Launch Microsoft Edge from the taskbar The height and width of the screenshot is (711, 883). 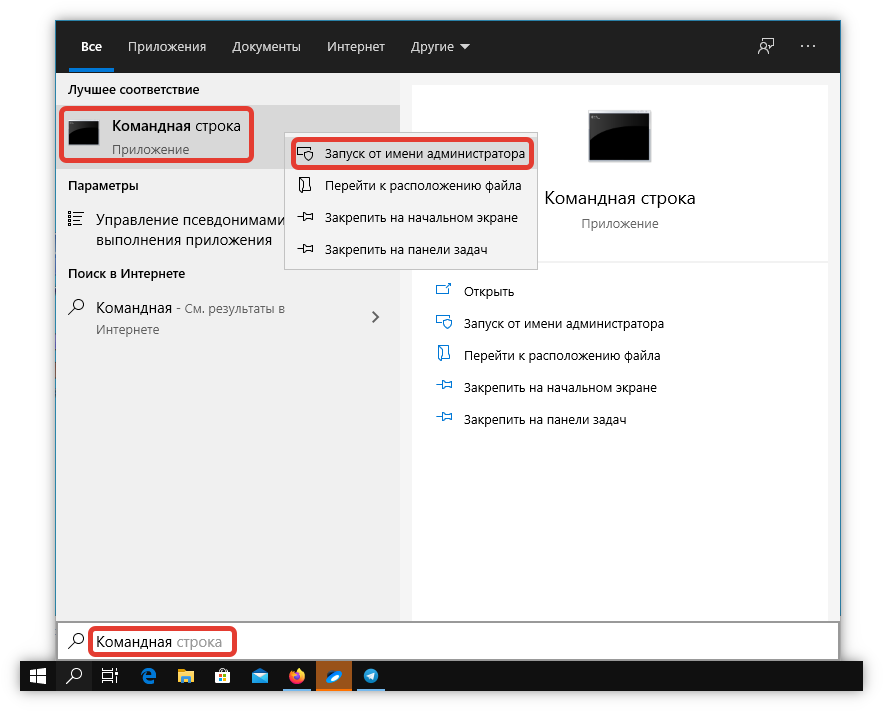click(x=148, y=676)
